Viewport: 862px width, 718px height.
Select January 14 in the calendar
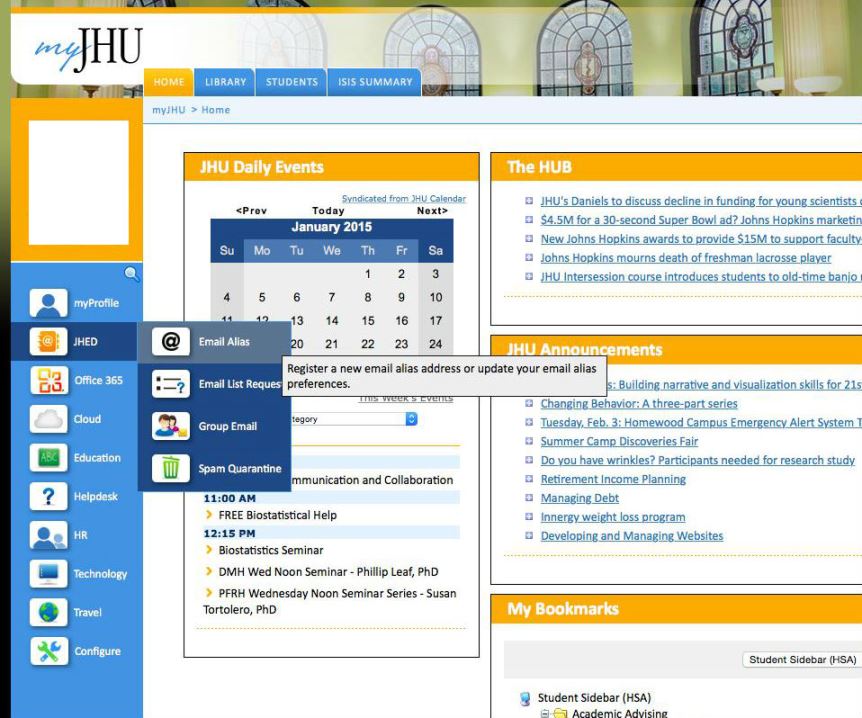click(x=331, y=321)
